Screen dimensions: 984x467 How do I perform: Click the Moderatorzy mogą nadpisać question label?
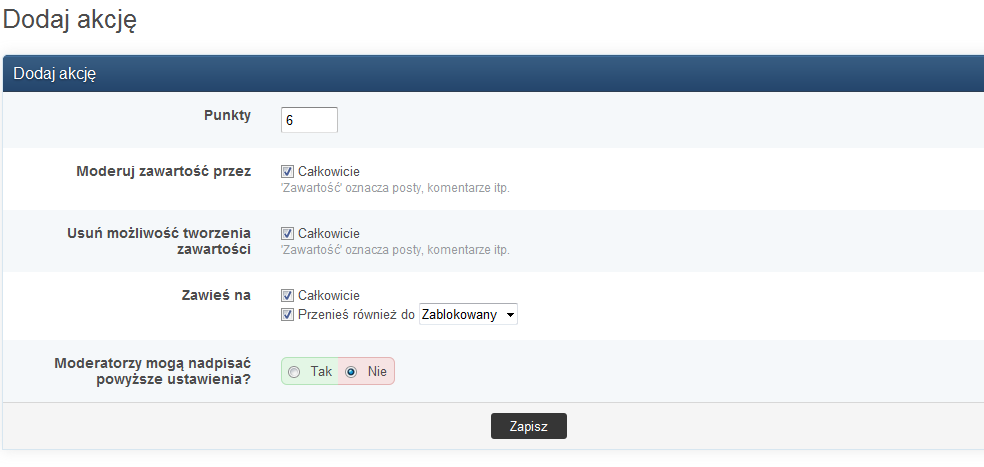[x=152, y=371]
